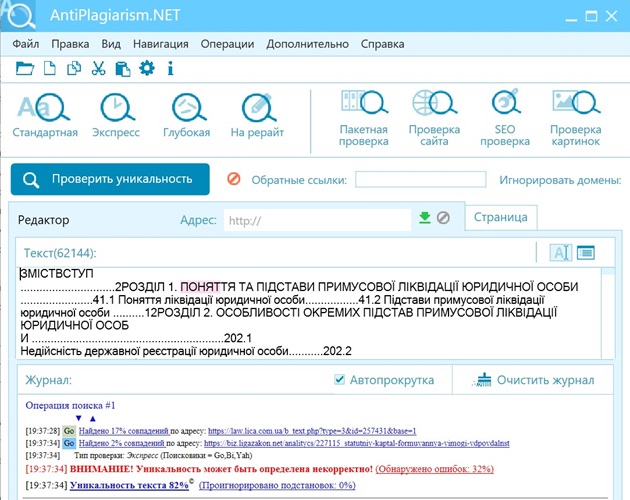Open settings via the gear icon

pyautogui.click(x=147, y=68)
